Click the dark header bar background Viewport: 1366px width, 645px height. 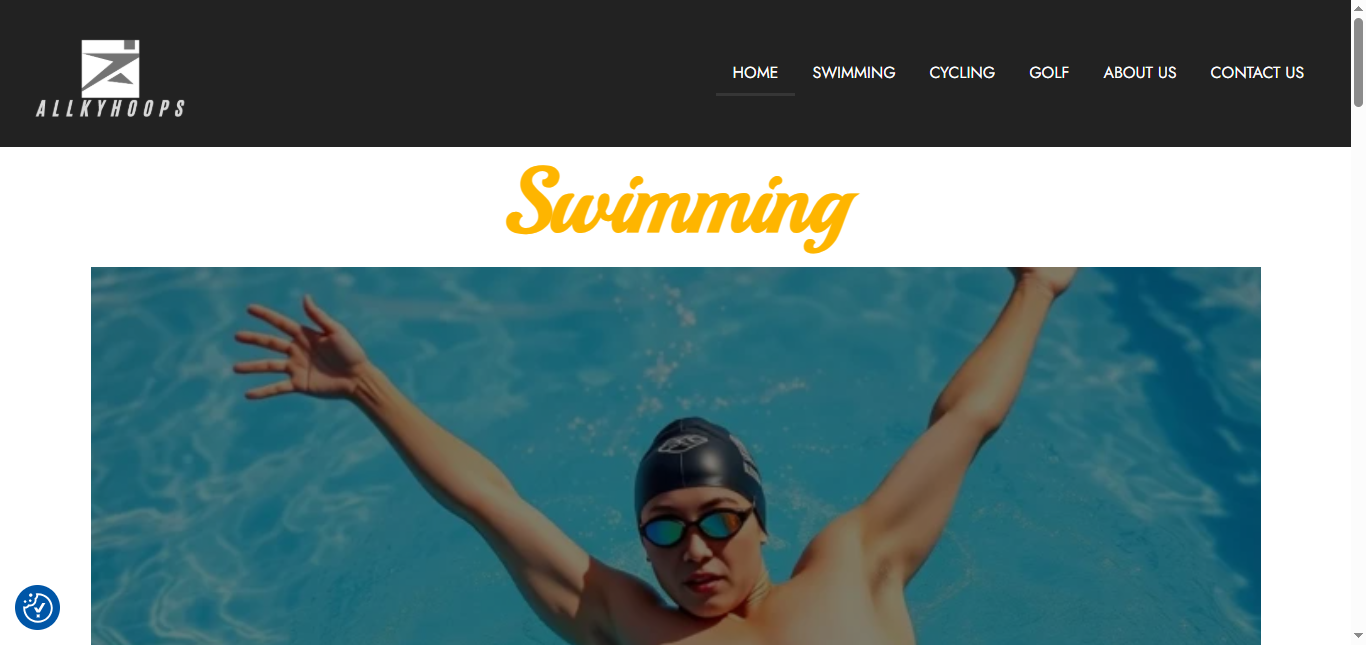(450, 73)
